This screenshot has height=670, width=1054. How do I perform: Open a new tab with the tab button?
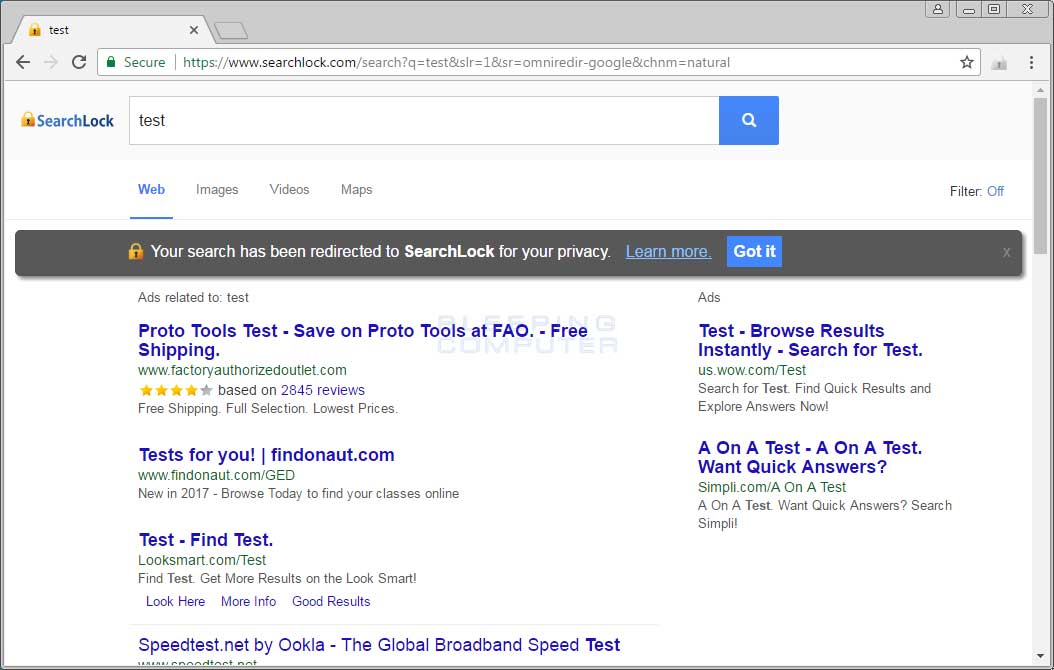[x=231, y=30]
